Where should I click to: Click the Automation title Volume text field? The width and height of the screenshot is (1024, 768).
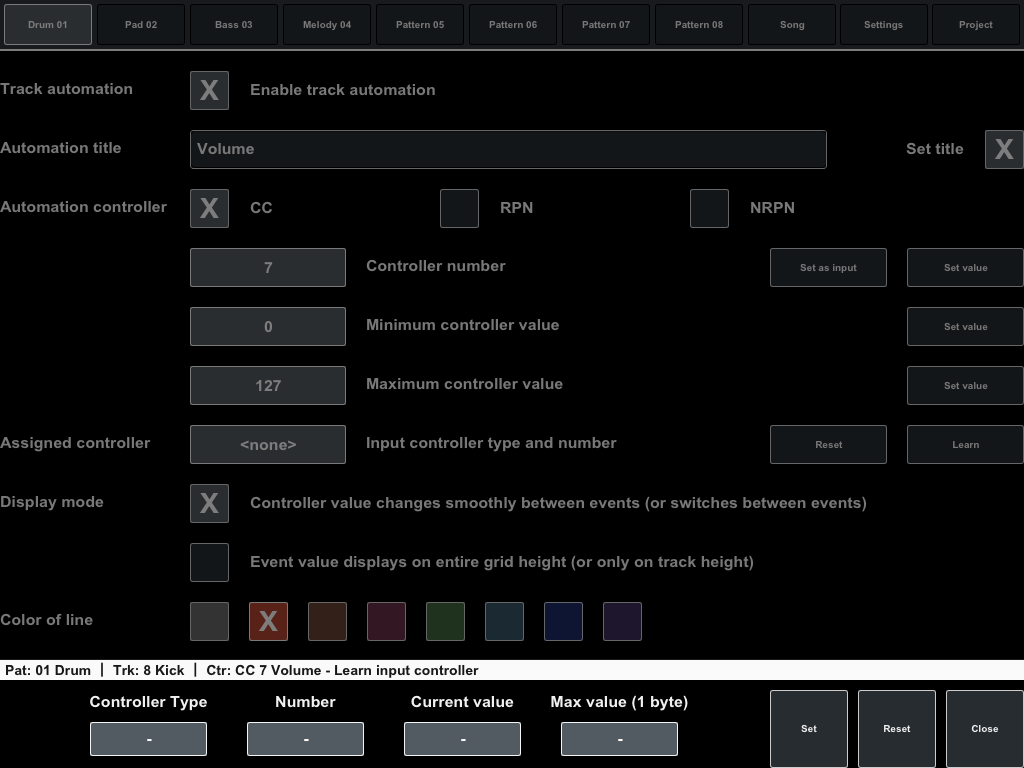508,149
